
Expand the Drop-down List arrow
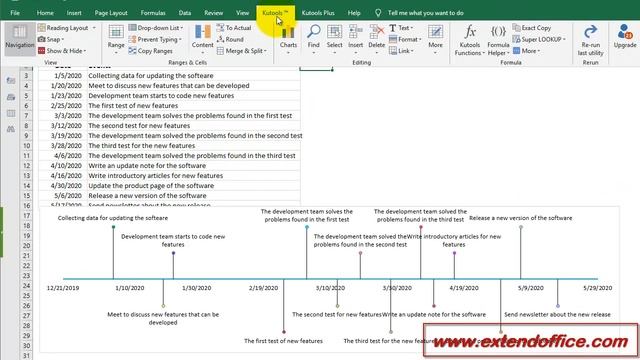pos(182,28)
